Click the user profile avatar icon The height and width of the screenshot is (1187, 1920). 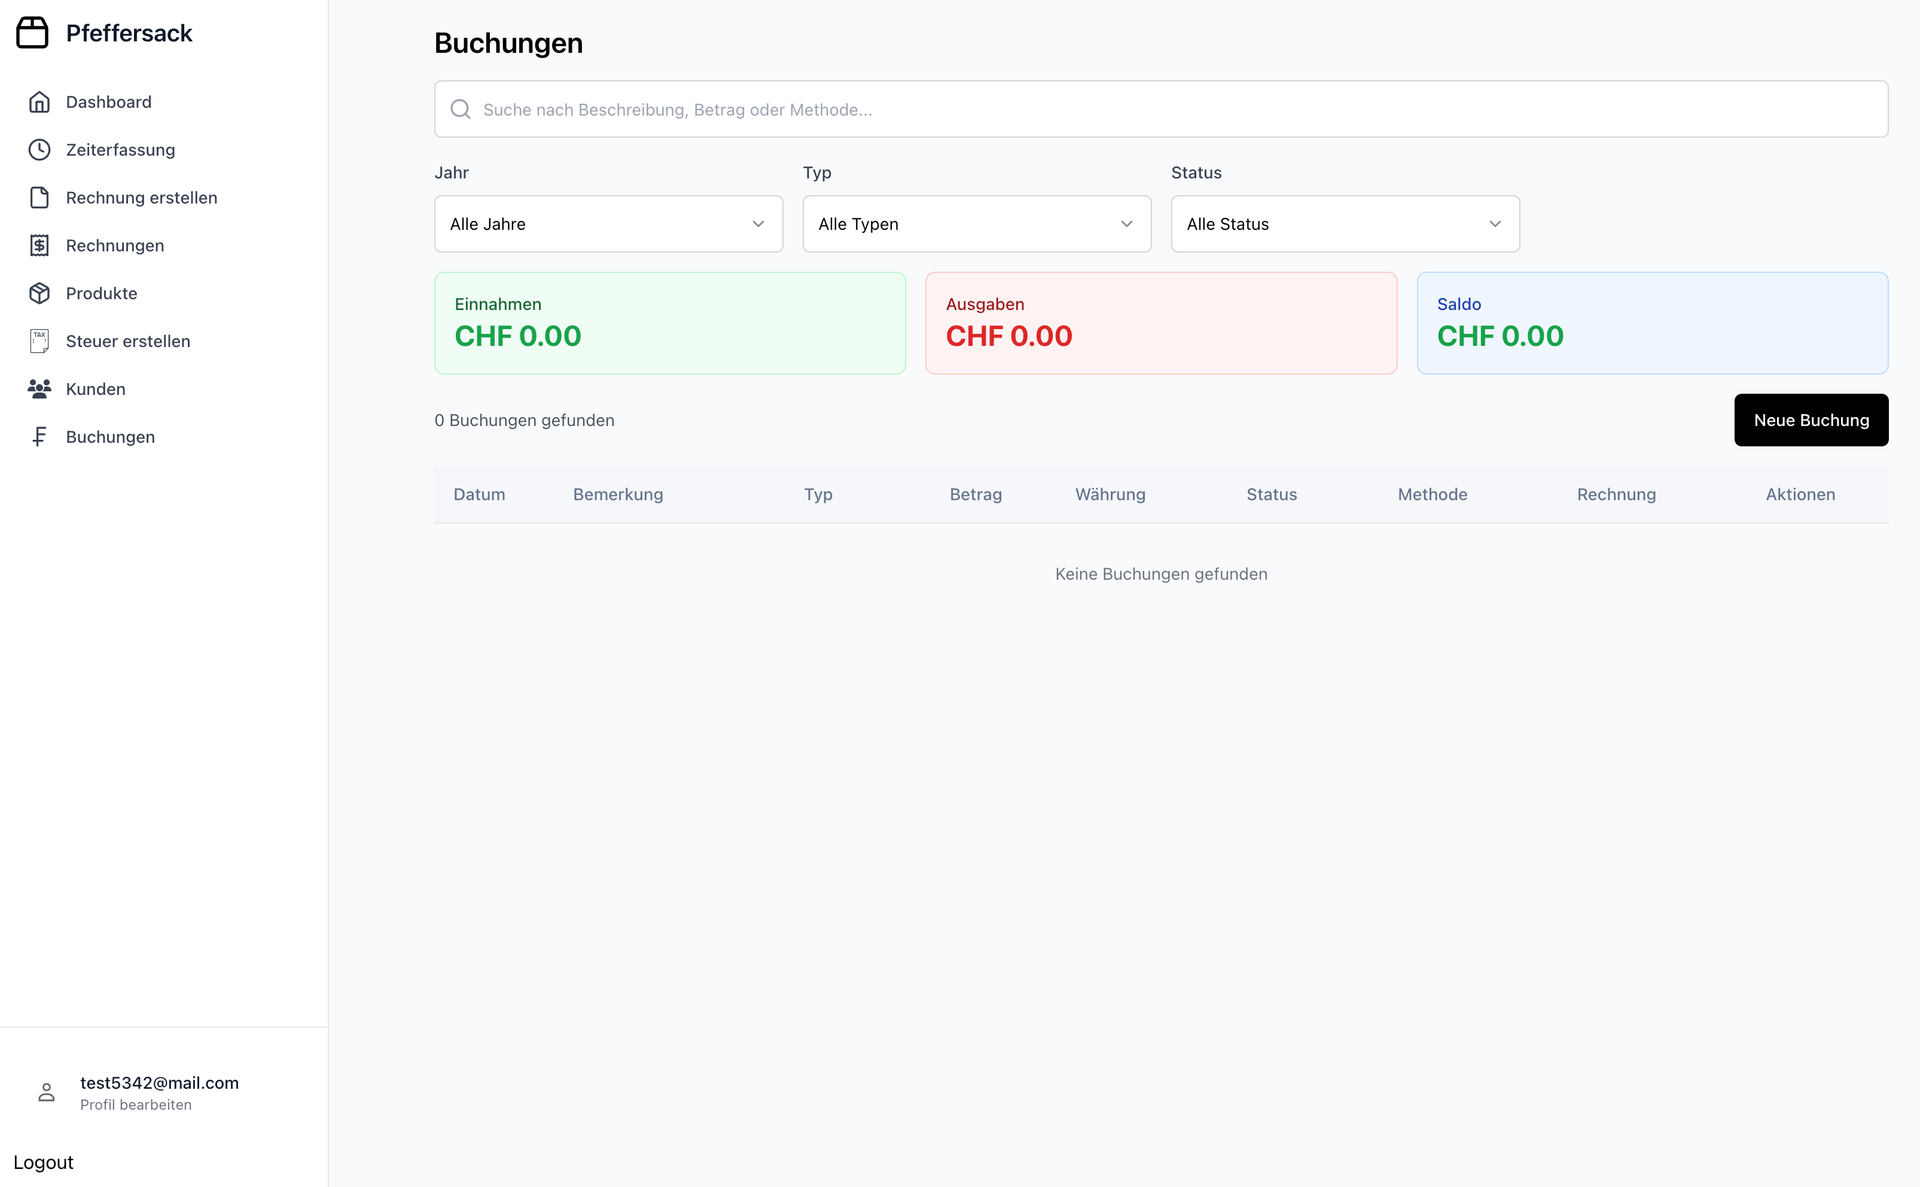point(46,1092)
